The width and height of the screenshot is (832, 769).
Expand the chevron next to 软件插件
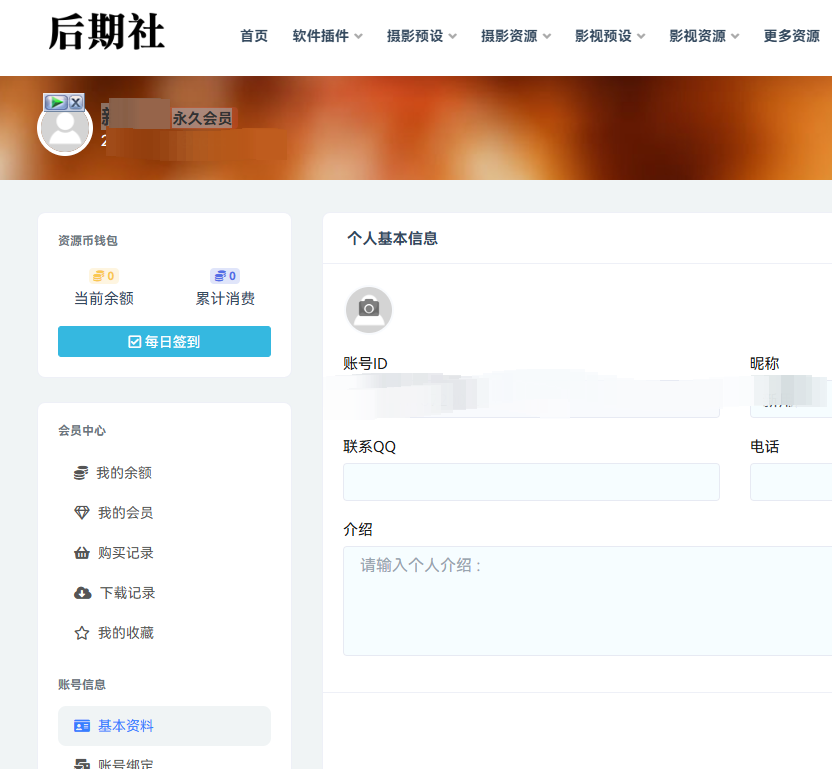tap(359, 37)
